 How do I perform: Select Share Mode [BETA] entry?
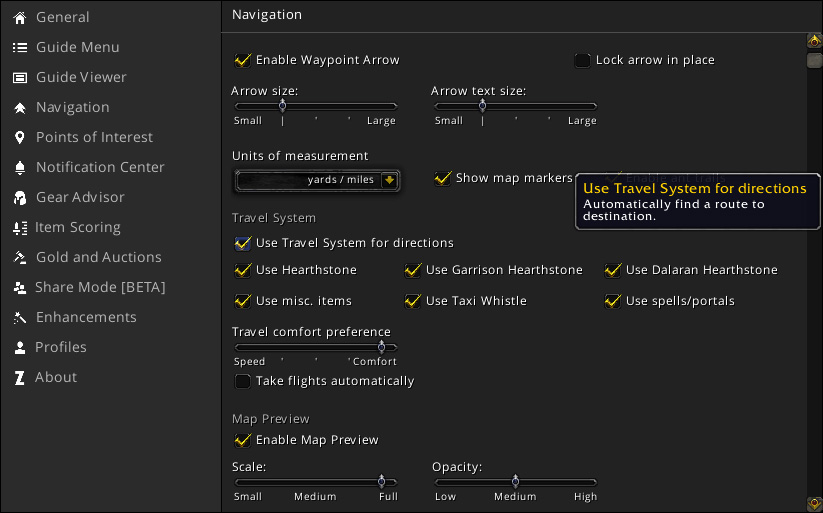coord(100,287)
